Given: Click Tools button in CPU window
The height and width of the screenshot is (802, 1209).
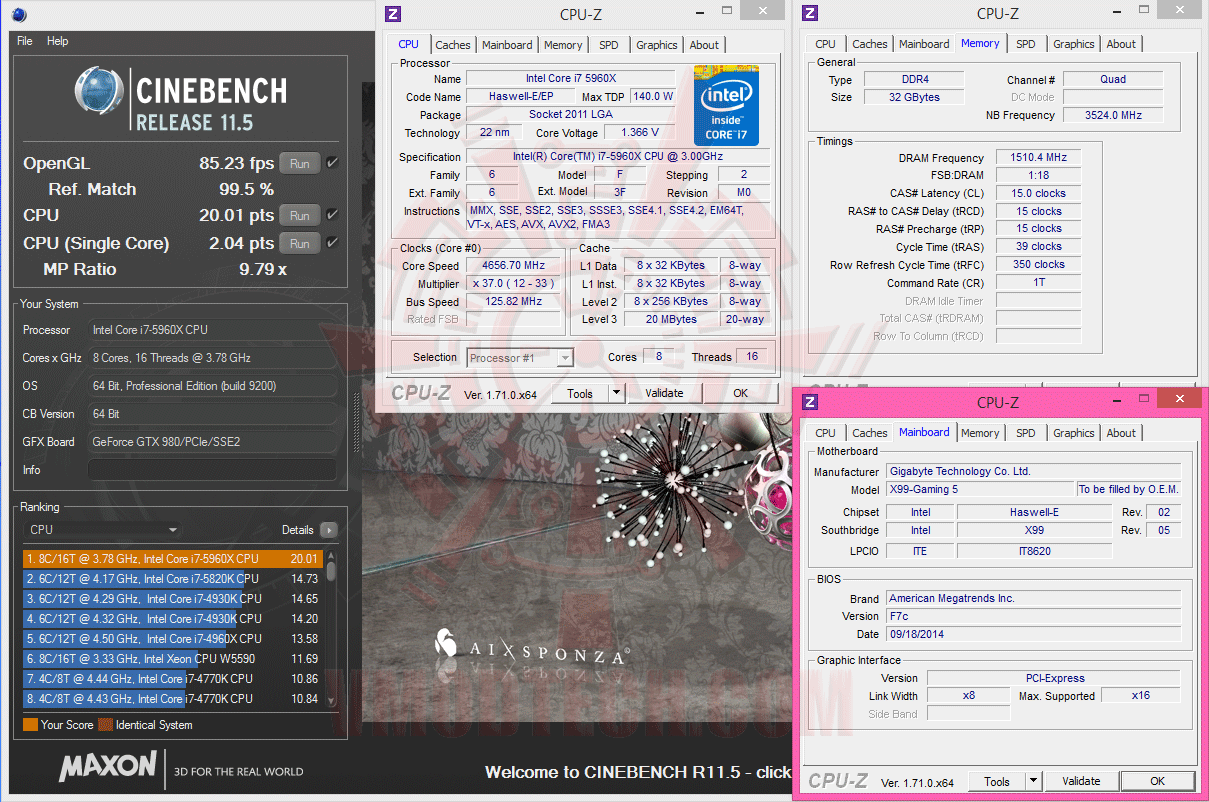Looking at the screenshot, I should [580, 393].
